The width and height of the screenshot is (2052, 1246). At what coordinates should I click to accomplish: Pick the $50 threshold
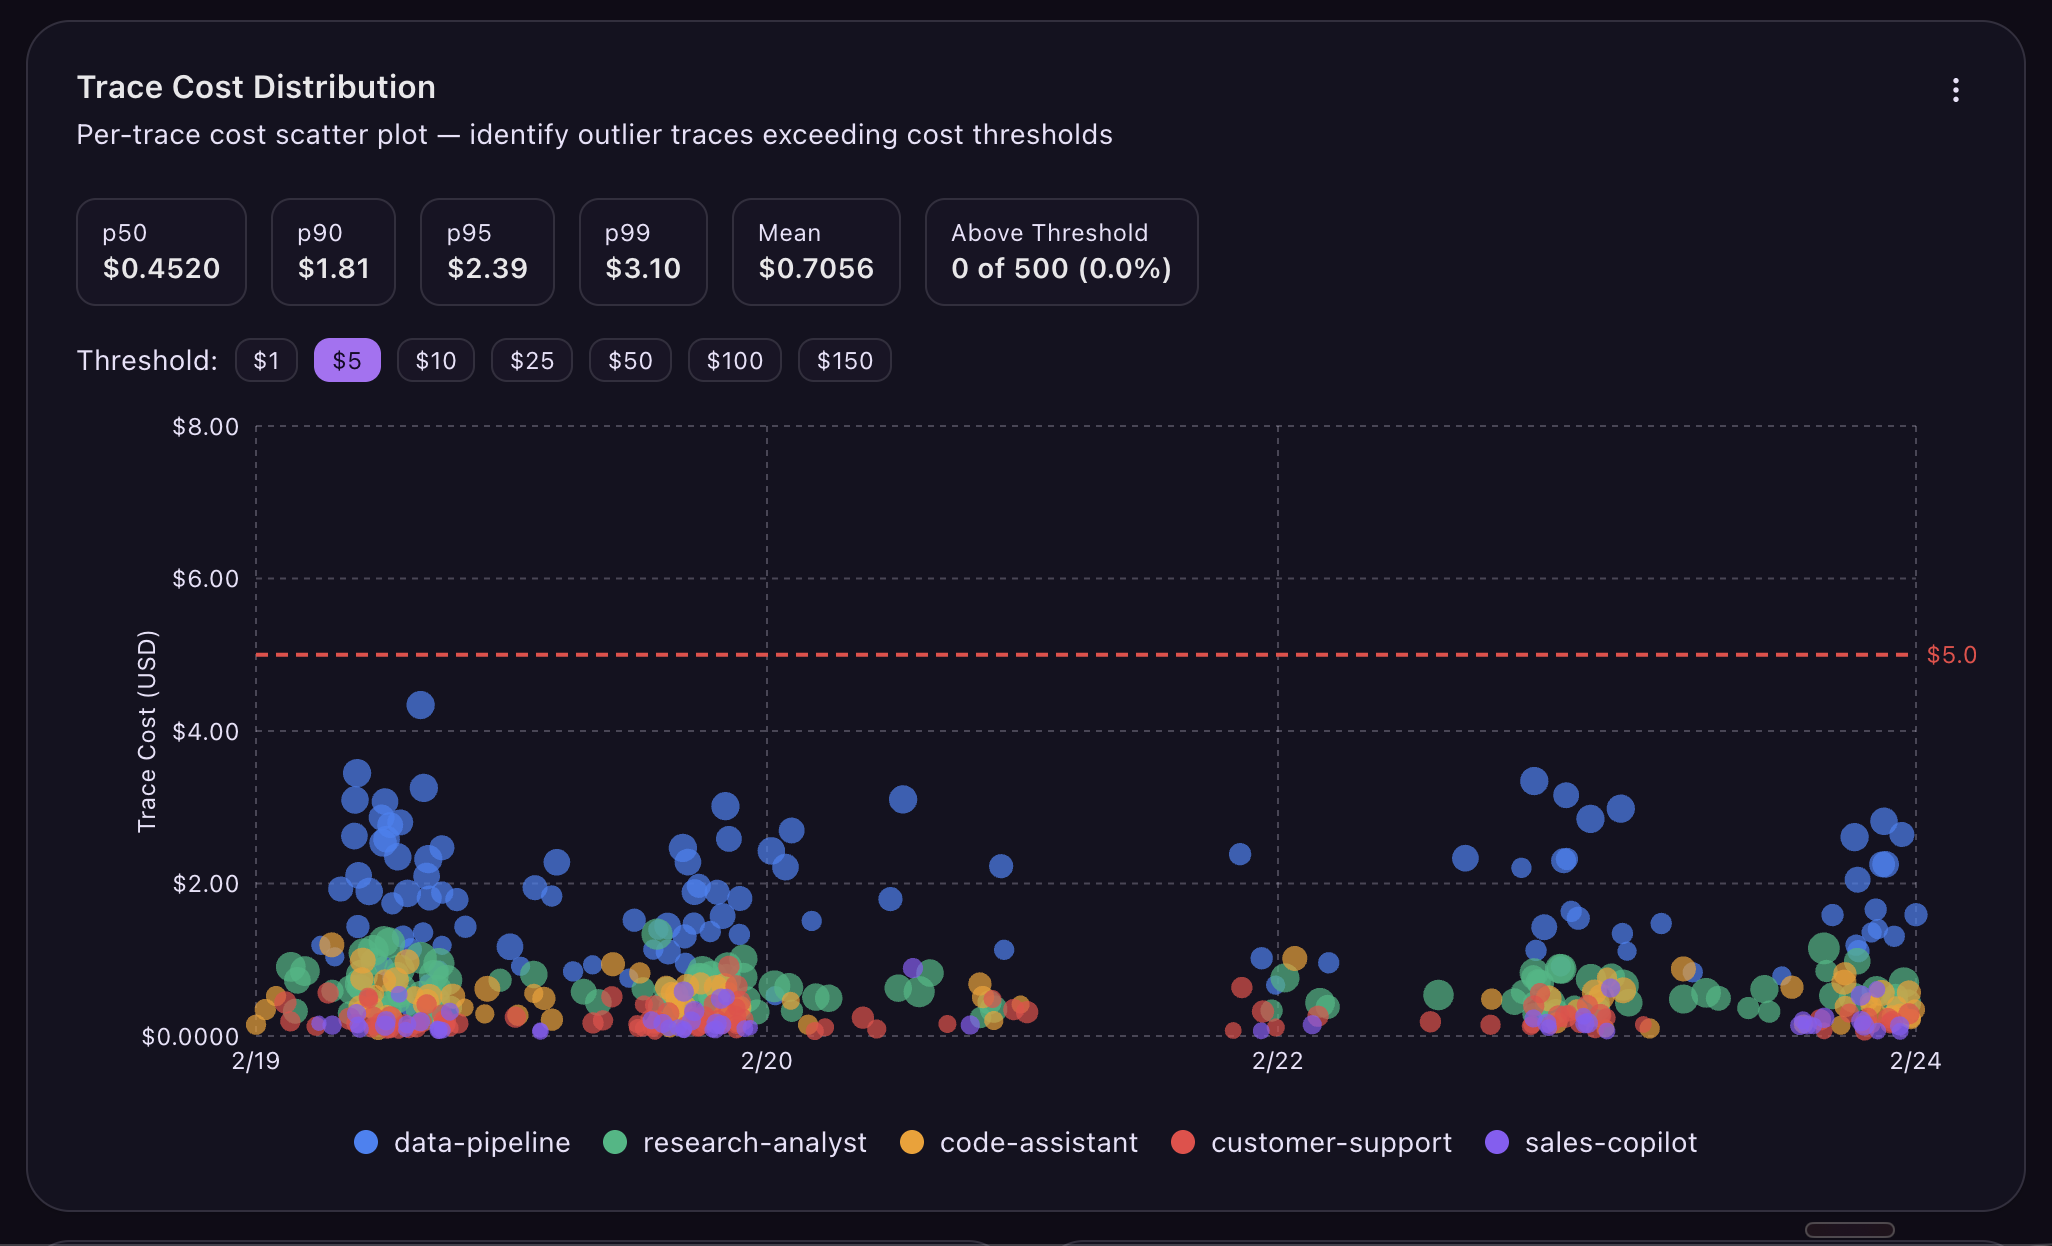pos(630,360)
